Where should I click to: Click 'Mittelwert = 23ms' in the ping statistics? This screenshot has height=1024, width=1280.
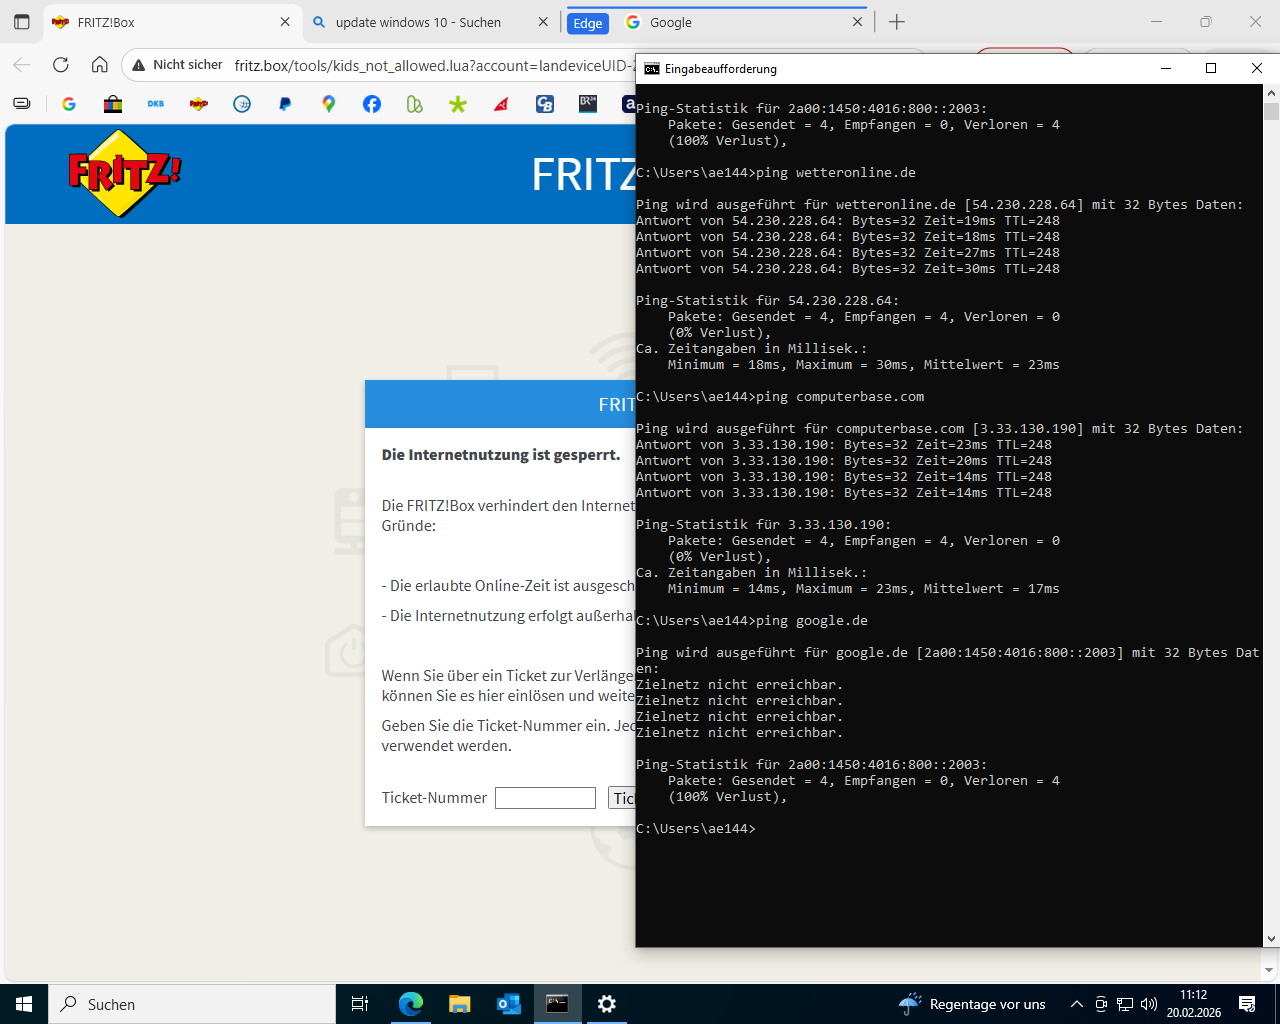pos(992,365)
